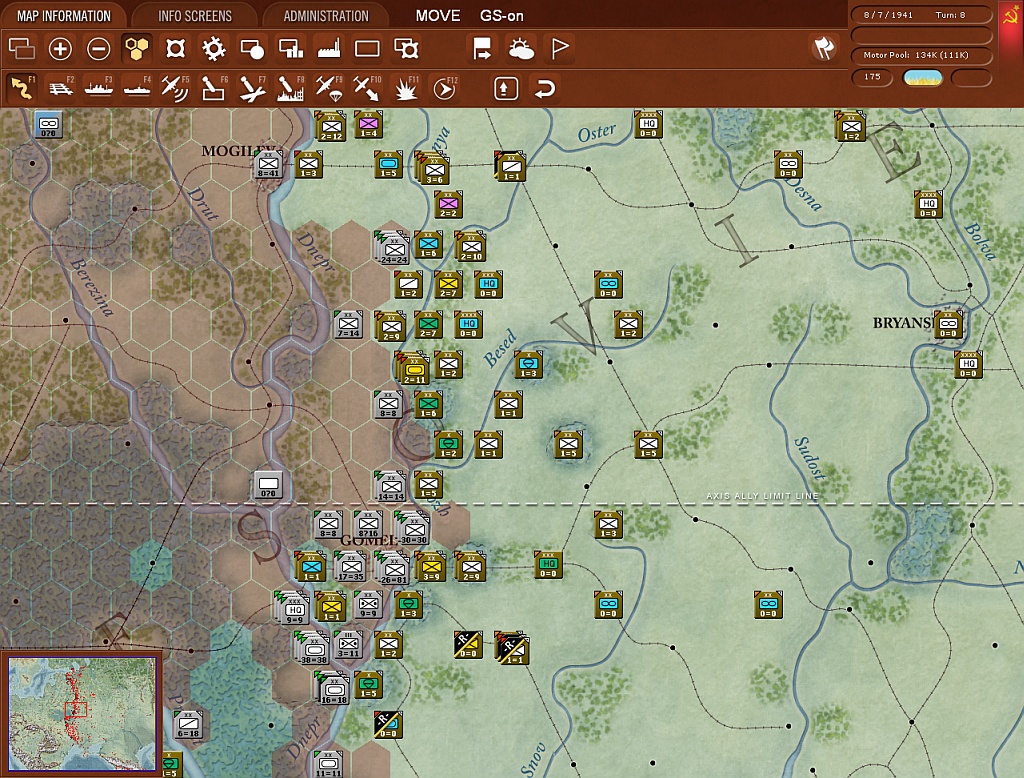The width and height of the screenshot is (1024, 778).
Task: Select the 6=18 grey unit counter
Action: (188, 724)
